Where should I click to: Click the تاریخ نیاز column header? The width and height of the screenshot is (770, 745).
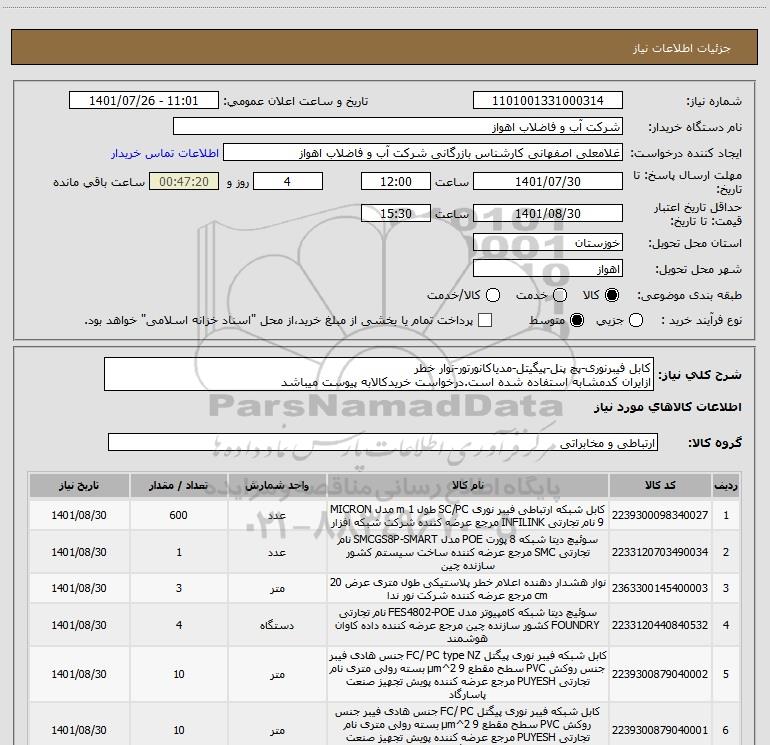pos(79,485)
